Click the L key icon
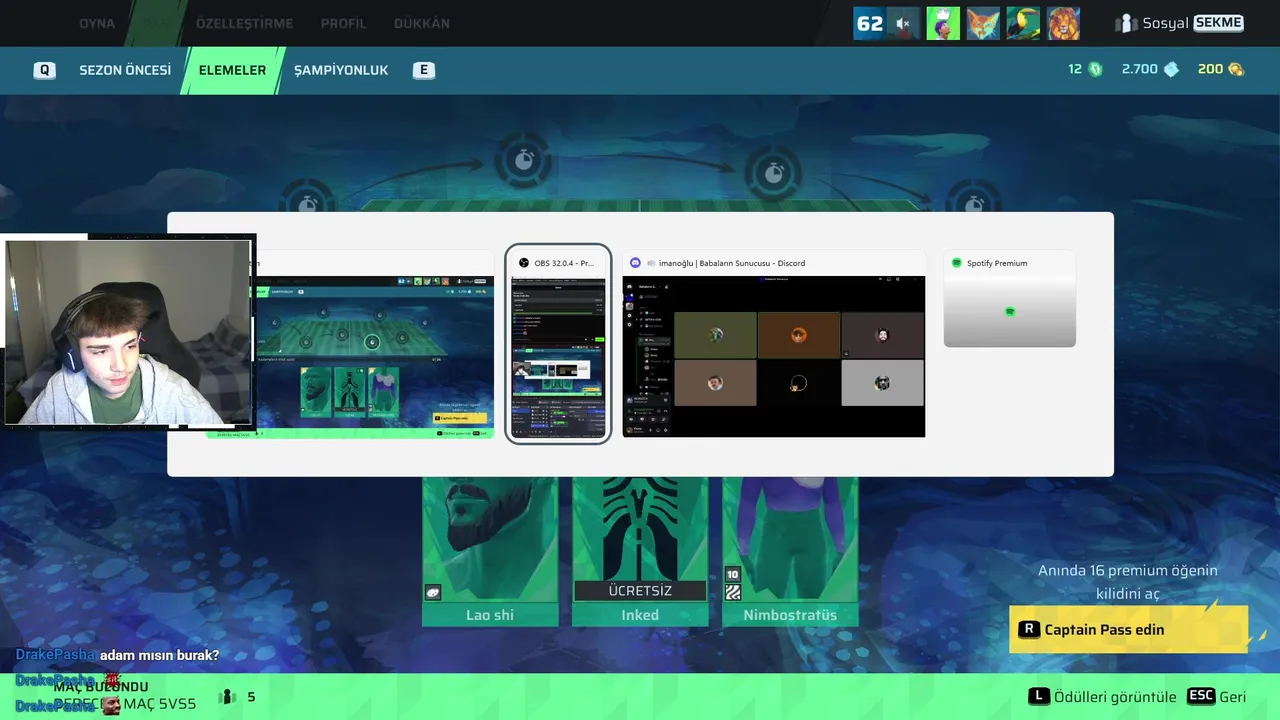1280x720 pixels. click(x=1039, y=696)
